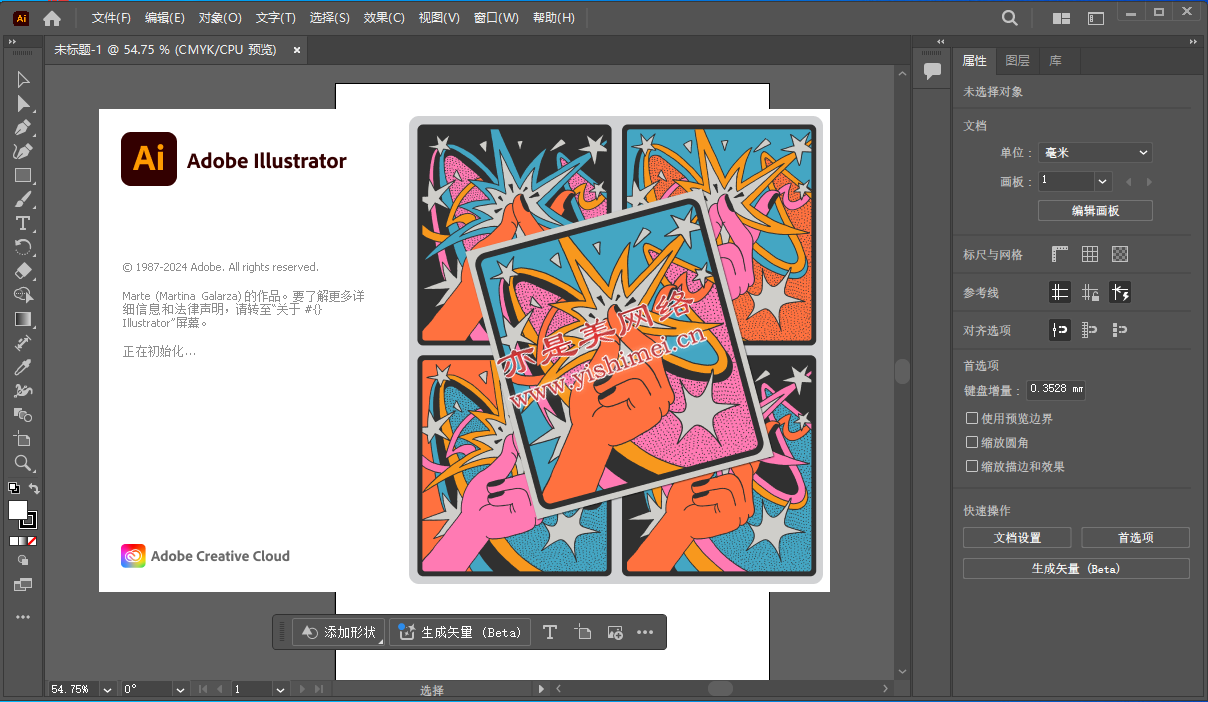The width and height of the screenshot is (1208, 702).
Task: Toggle rulers display icon
Action: click(1060, 254)
